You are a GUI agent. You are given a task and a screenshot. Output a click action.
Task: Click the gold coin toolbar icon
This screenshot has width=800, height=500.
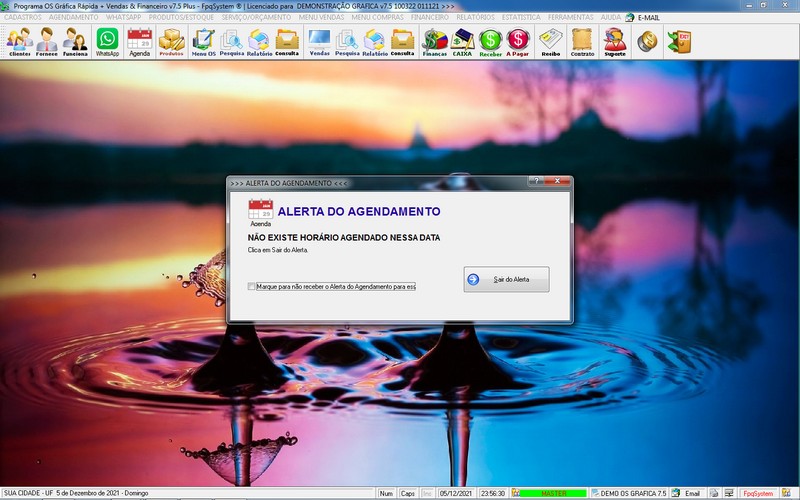pyautogui.click(x=647, y=42)
